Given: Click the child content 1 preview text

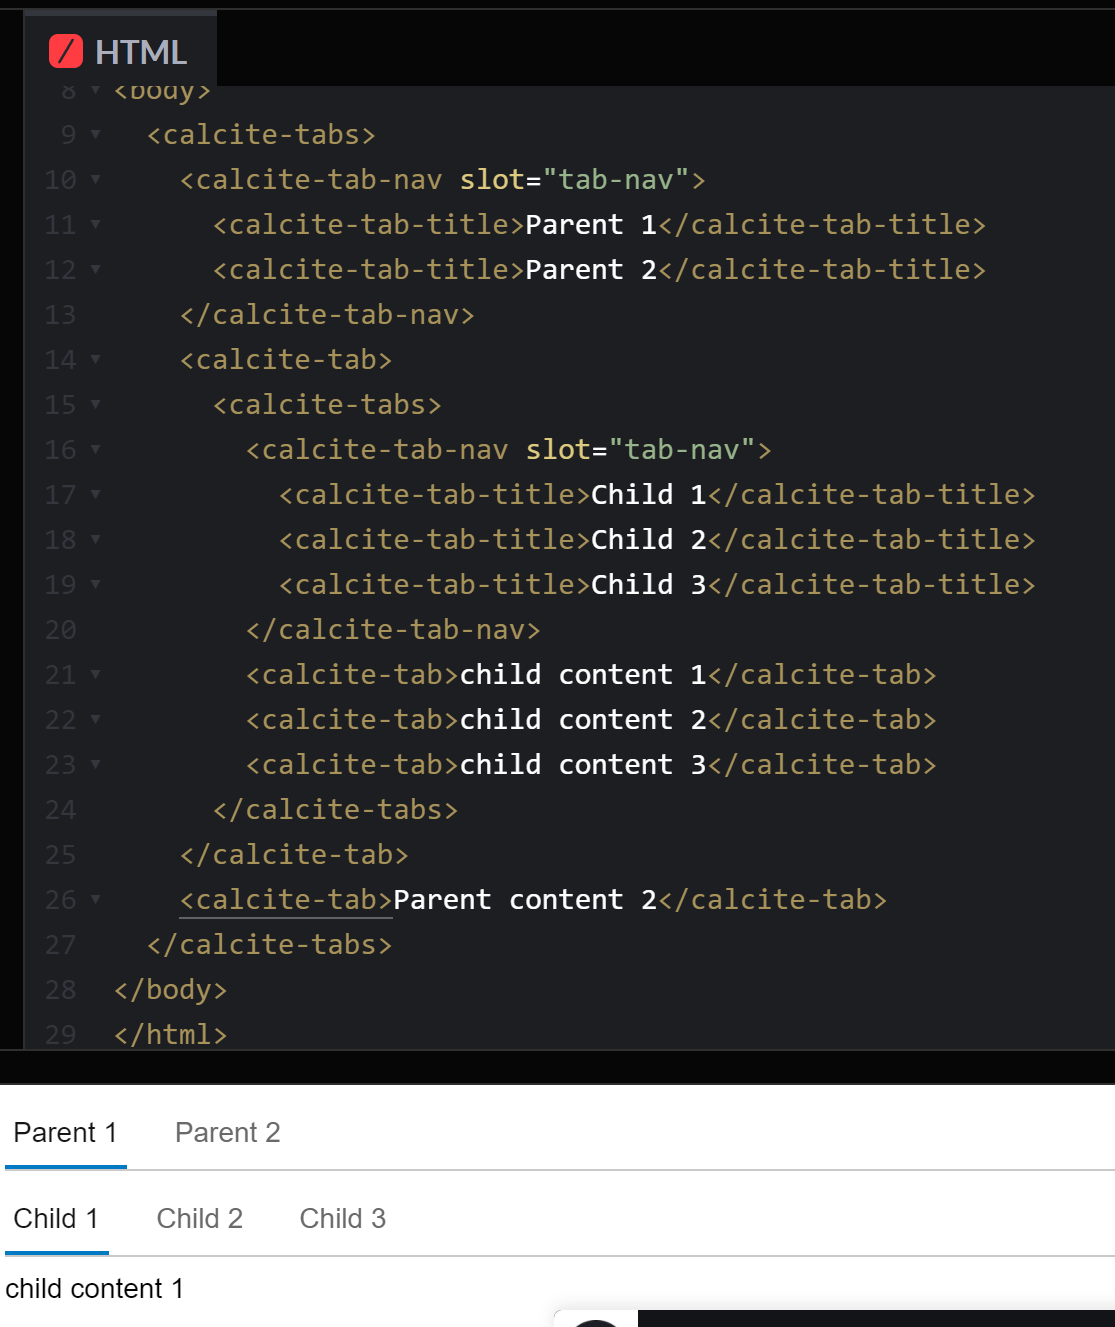Looking at the screenshot, I should pyautogui.click(x=96, y=1289).
